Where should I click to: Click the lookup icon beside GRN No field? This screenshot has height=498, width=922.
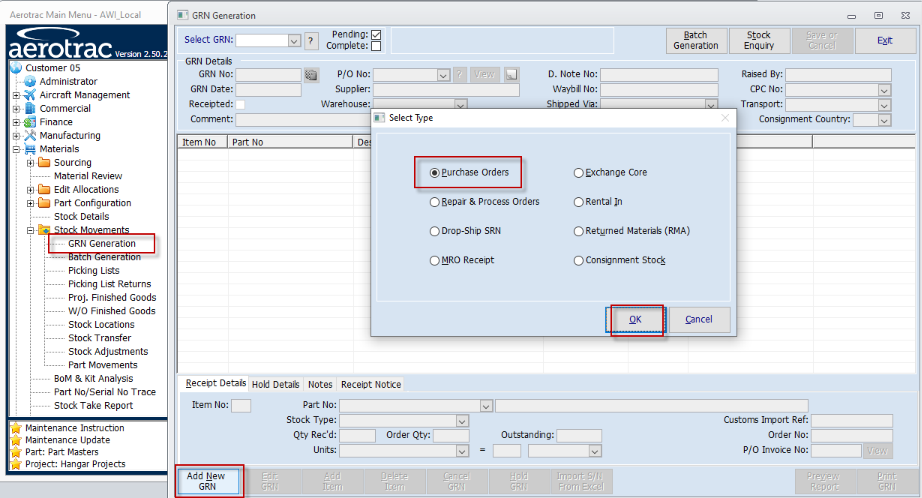(x=311, y=75)
